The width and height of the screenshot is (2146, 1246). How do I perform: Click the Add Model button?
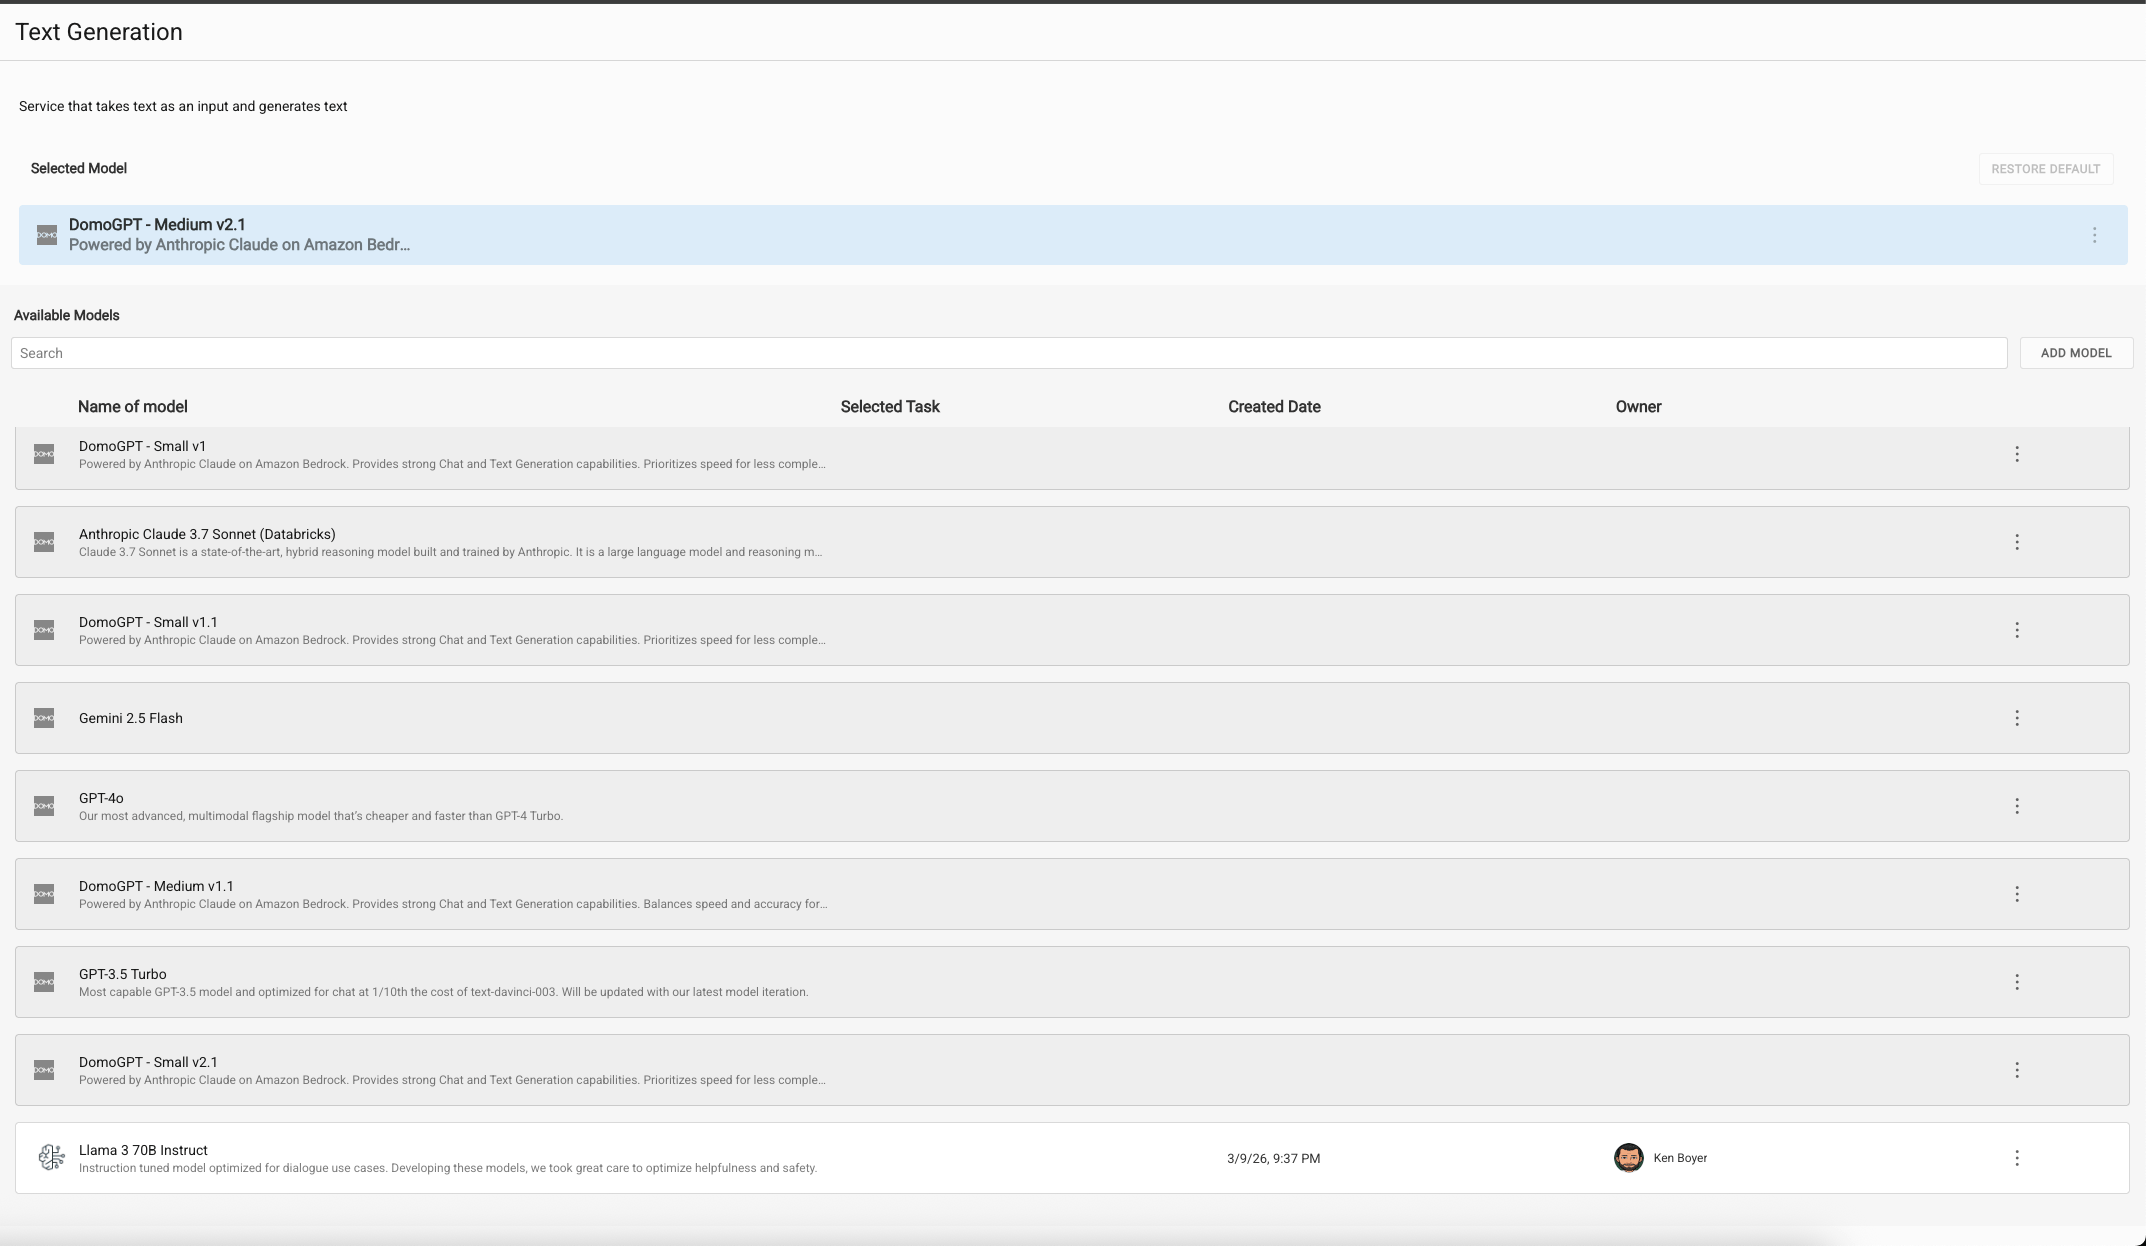(2076, 353)
